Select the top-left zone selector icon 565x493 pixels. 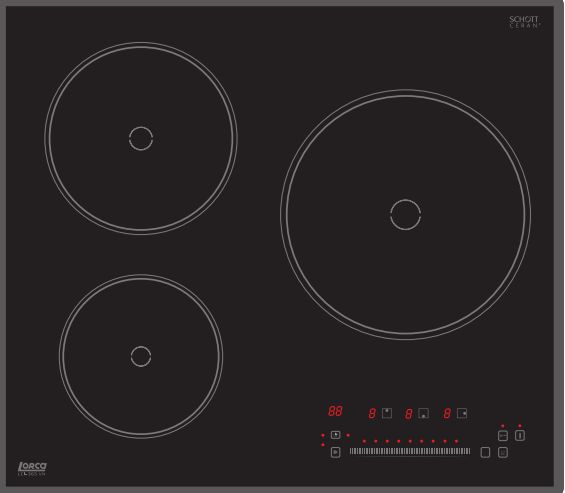coord(387,413)
